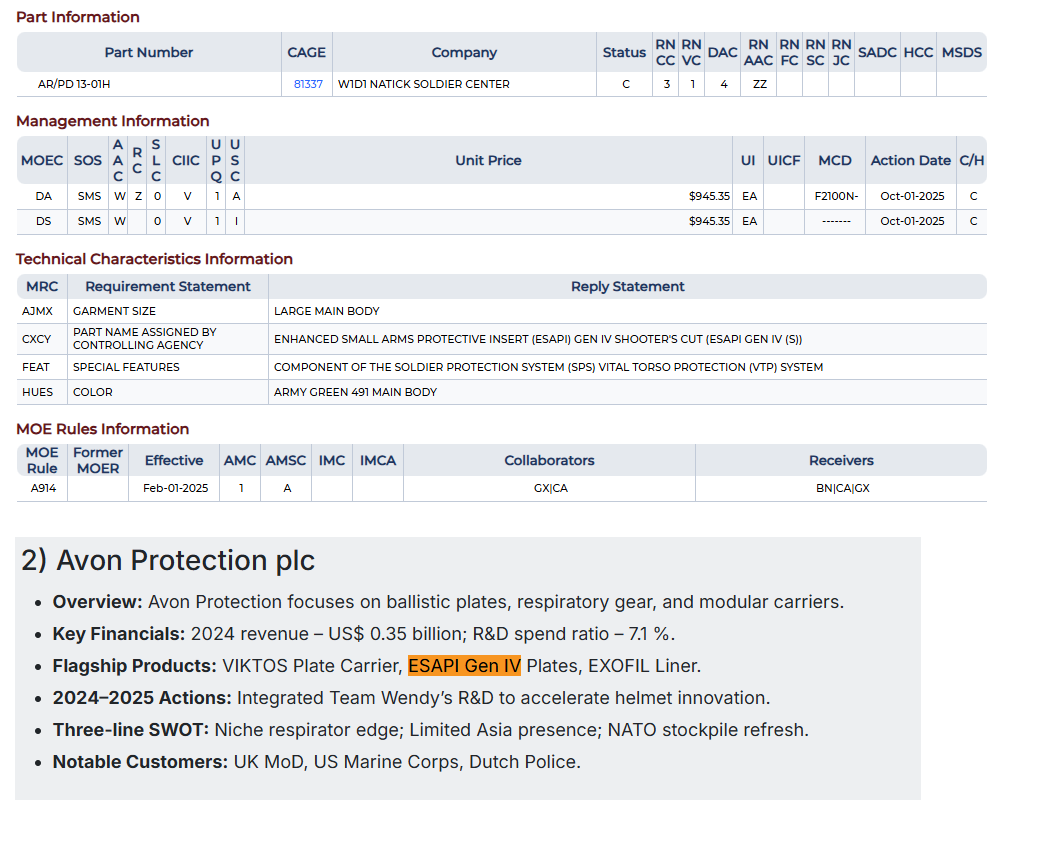Click Oct-01-2025 date in DA row

point(912,196)
